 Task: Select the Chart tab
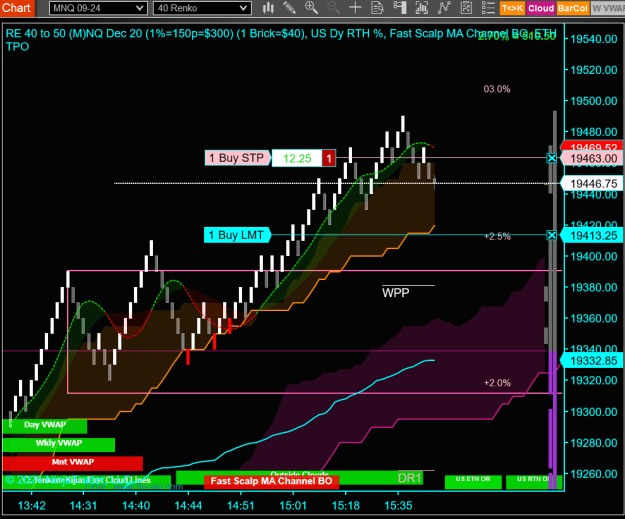pyautogui.click(x=17, y=8)
